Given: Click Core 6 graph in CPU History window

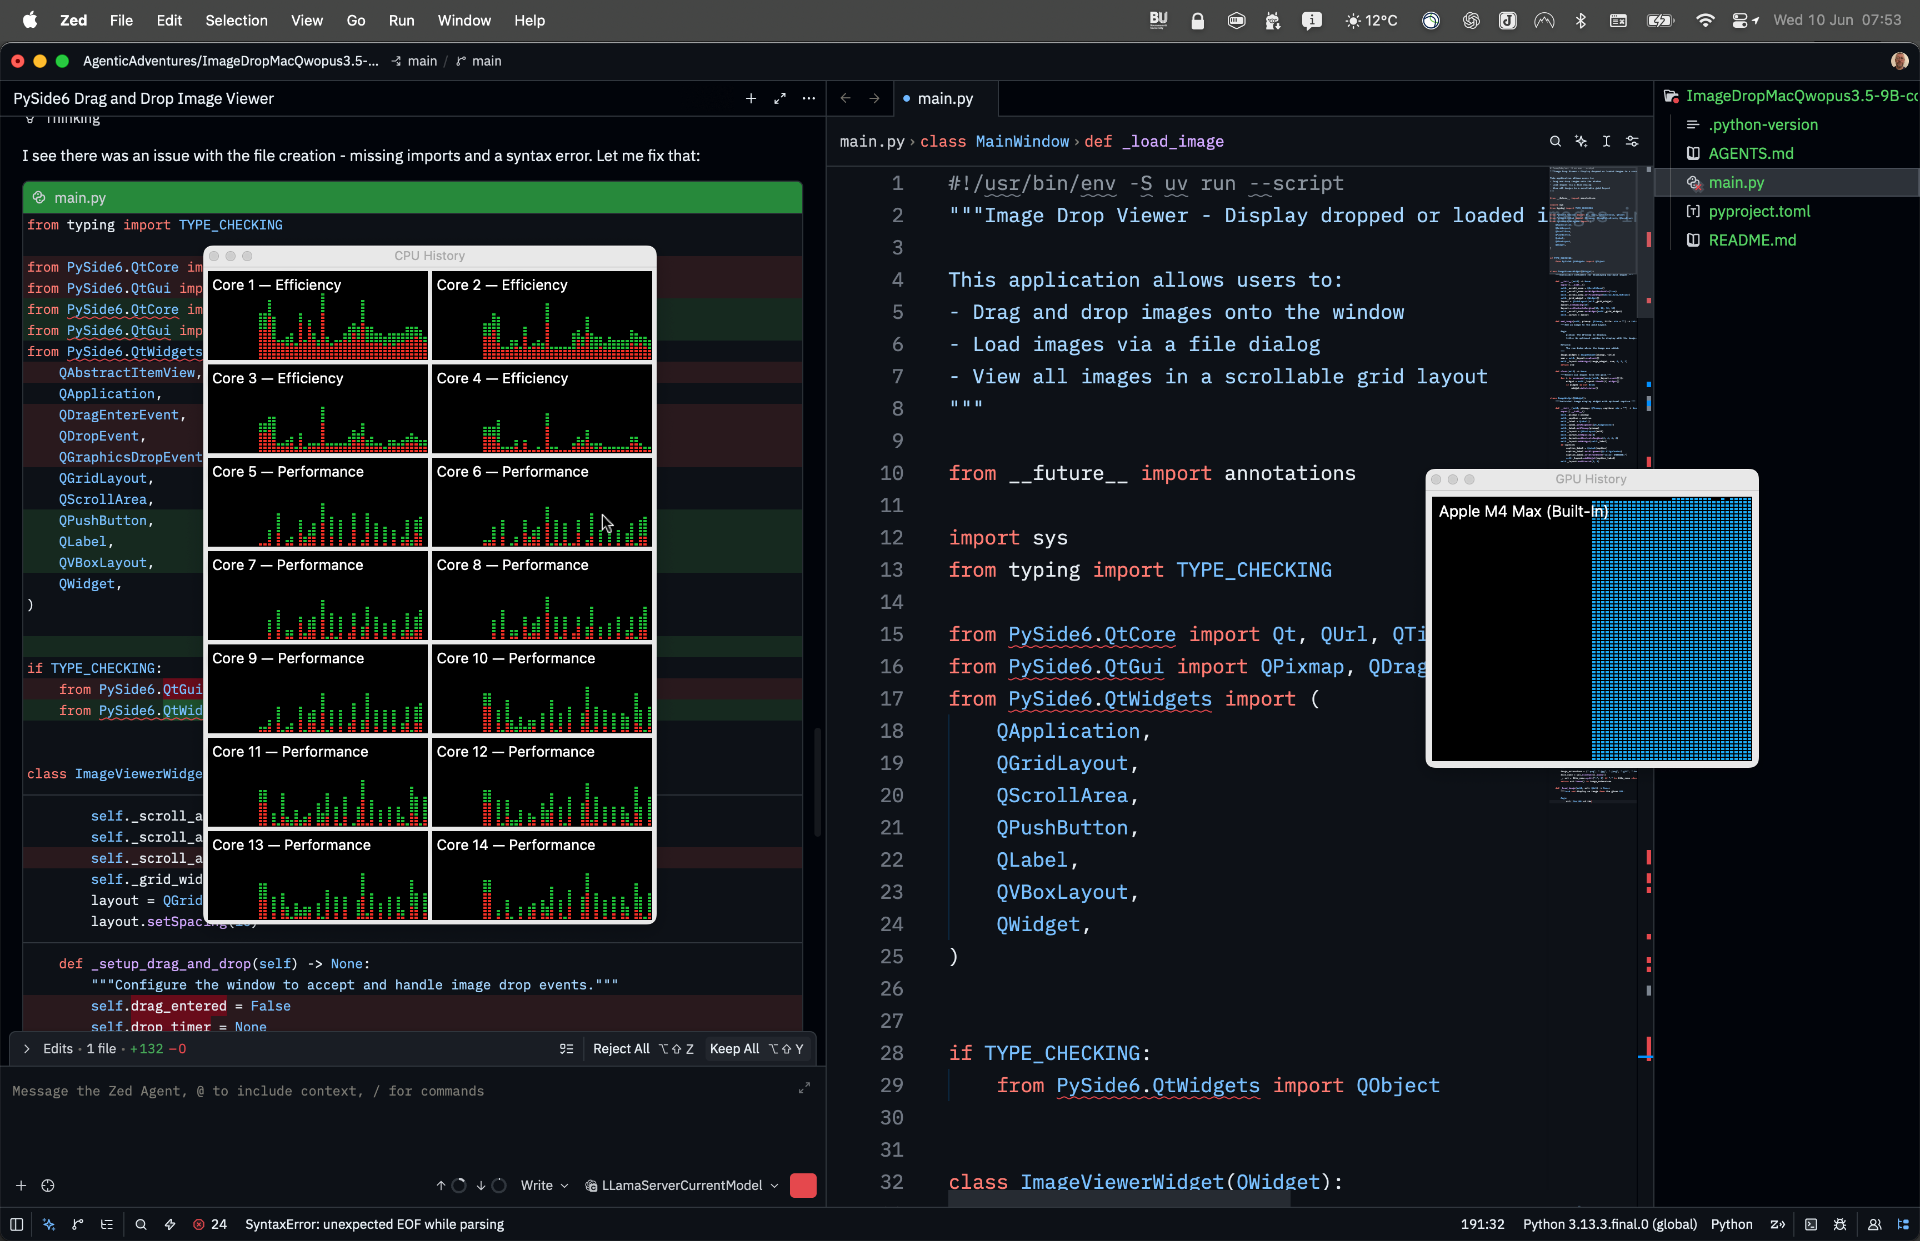Looking at the screenshot, I should point(542,502).
